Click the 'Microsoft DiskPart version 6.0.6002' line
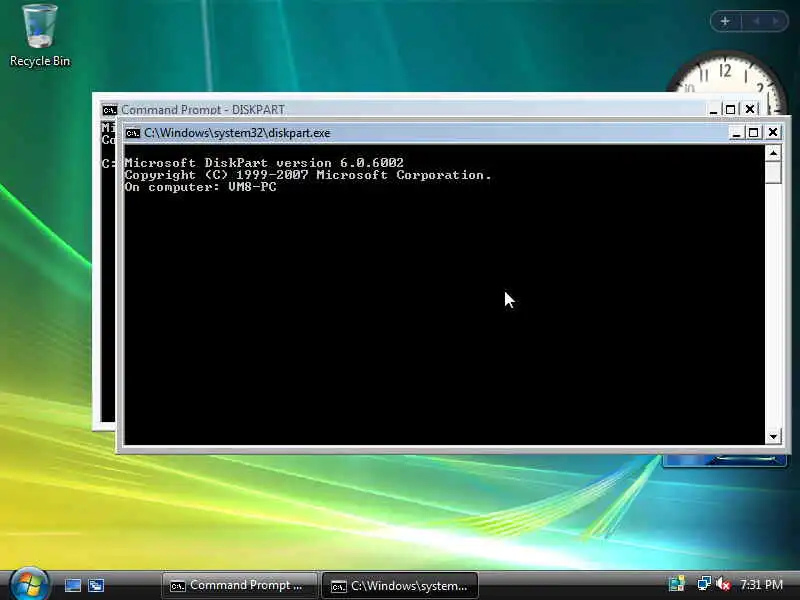The image size is (800, 600). 264,163
